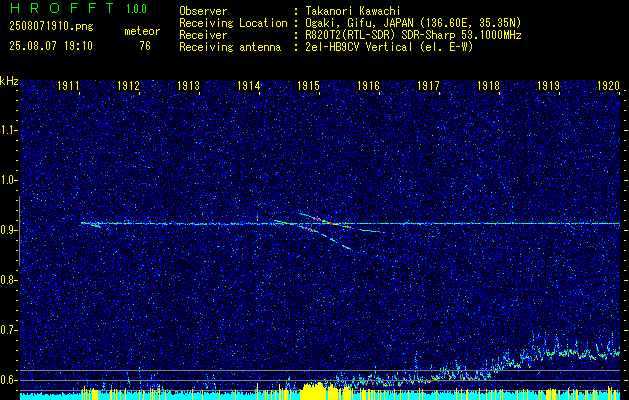Click time marker 1919
The height and width of the screenshot is (400, 629).
click(x=548, y=85)
